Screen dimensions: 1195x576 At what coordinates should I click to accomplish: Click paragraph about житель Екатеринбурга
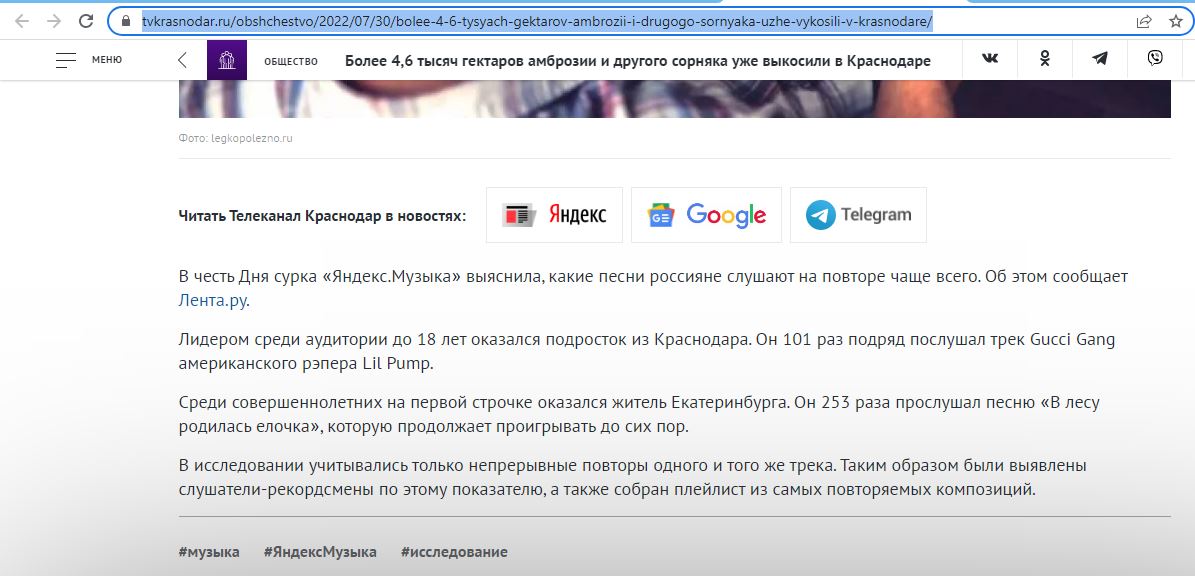coord(639,414)
